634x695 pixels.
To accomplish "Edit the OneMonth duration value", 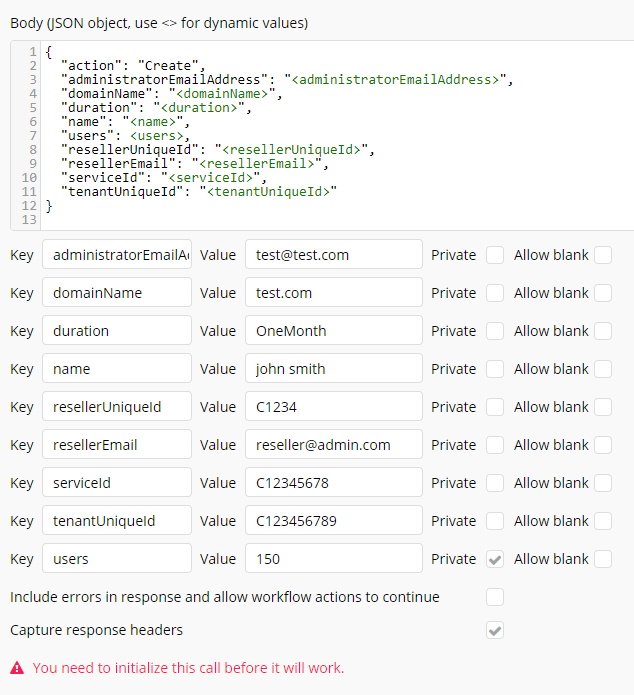I will coord(333,331).
